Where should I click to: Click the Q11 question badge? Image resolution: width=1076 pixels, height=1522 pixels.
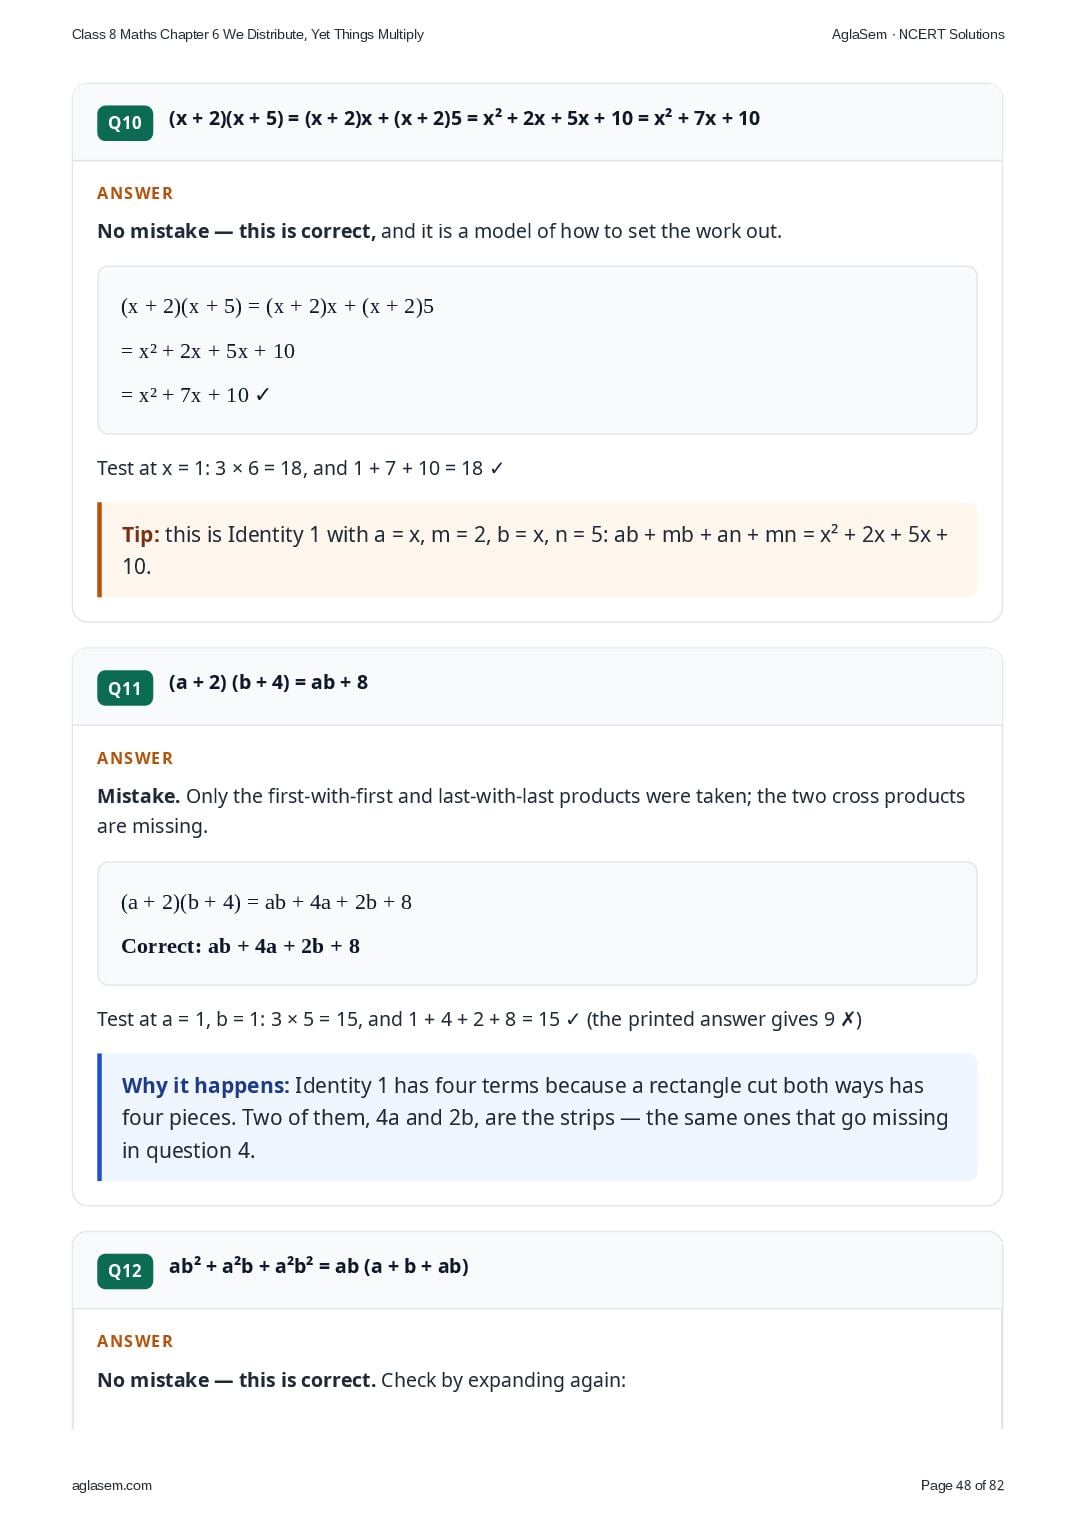click(125, 688)
